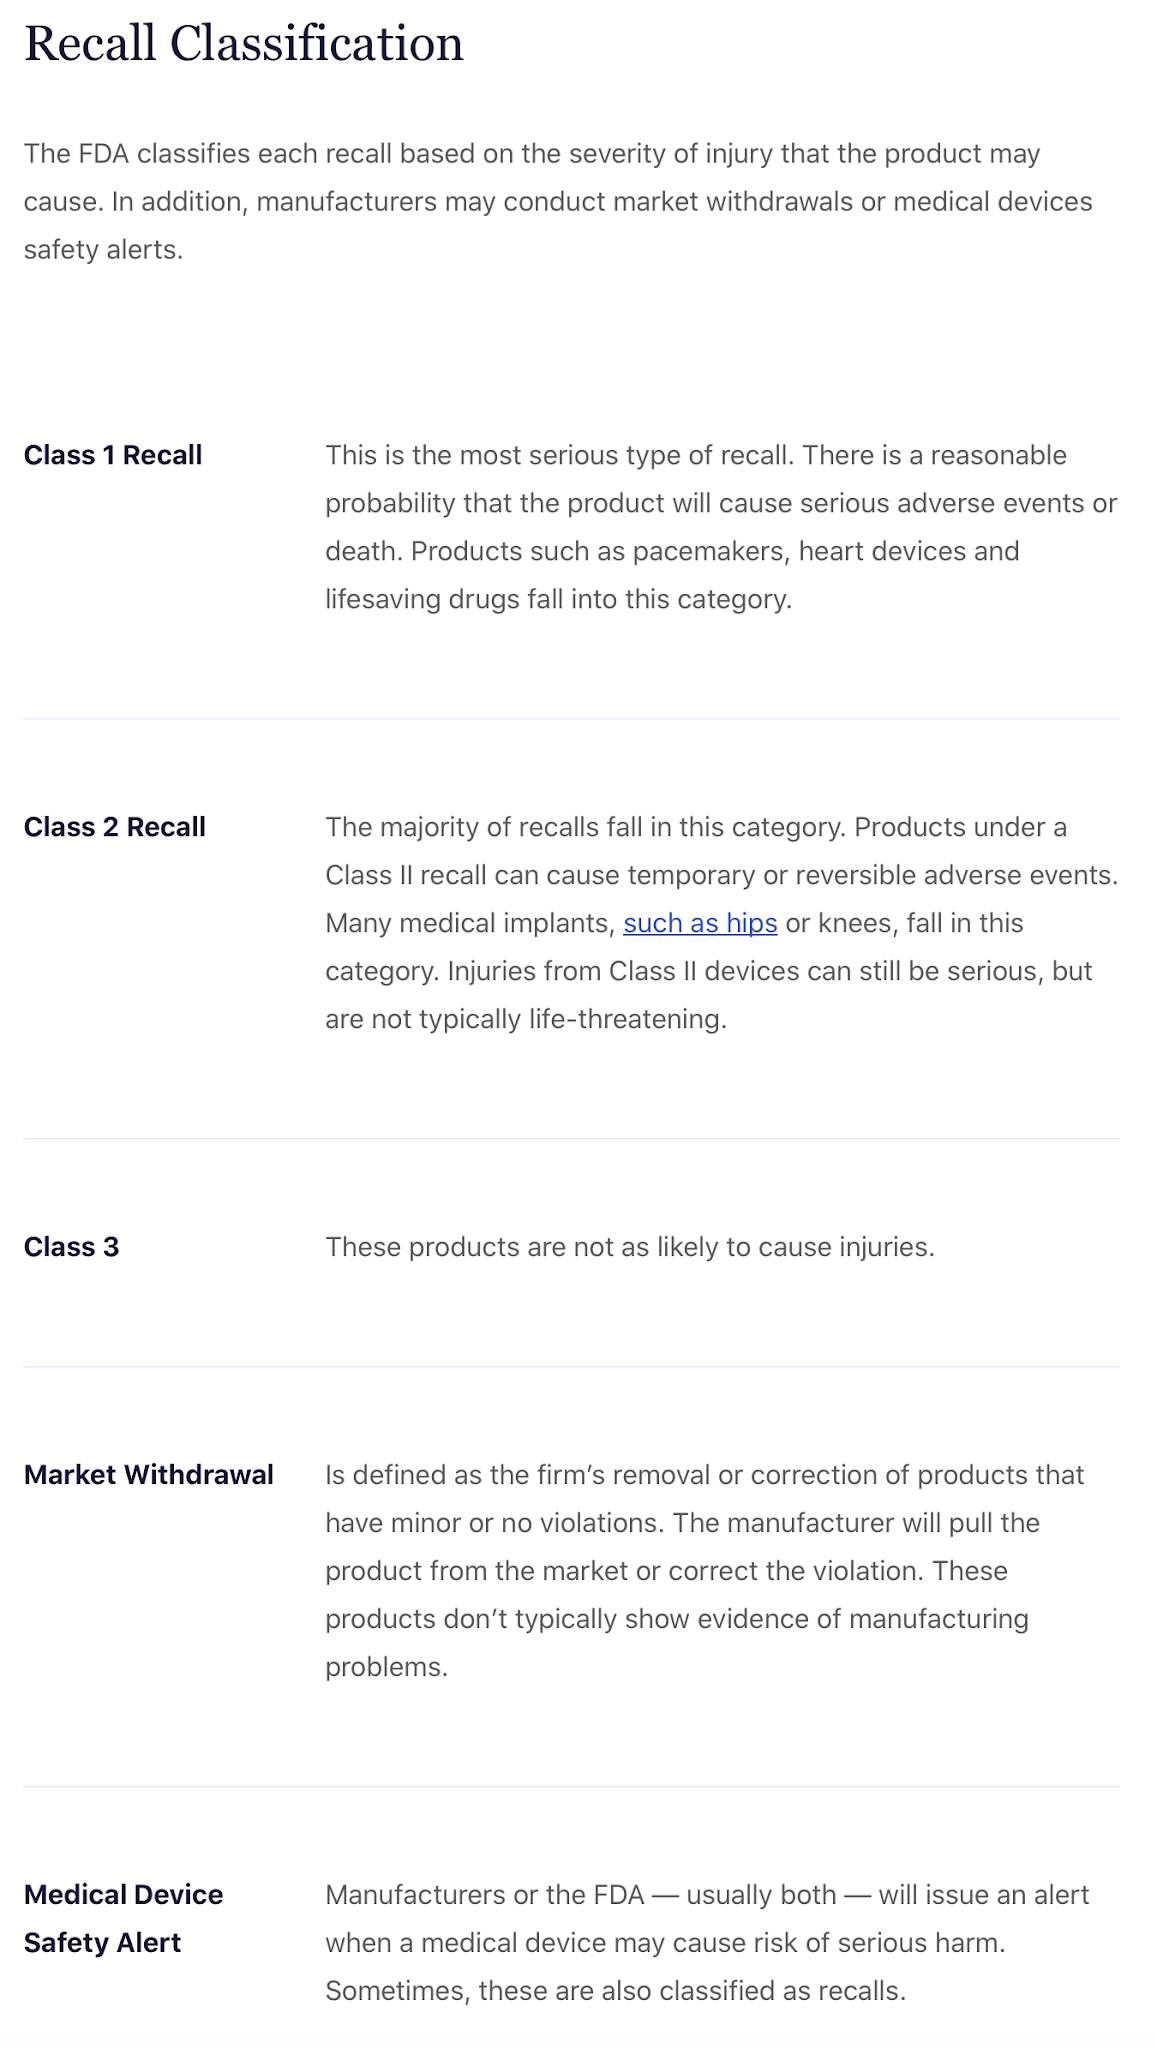Viewport: 1157px width, 2048px height.
Task: Click the Recall Classification heading
Action: coord(244,44)
